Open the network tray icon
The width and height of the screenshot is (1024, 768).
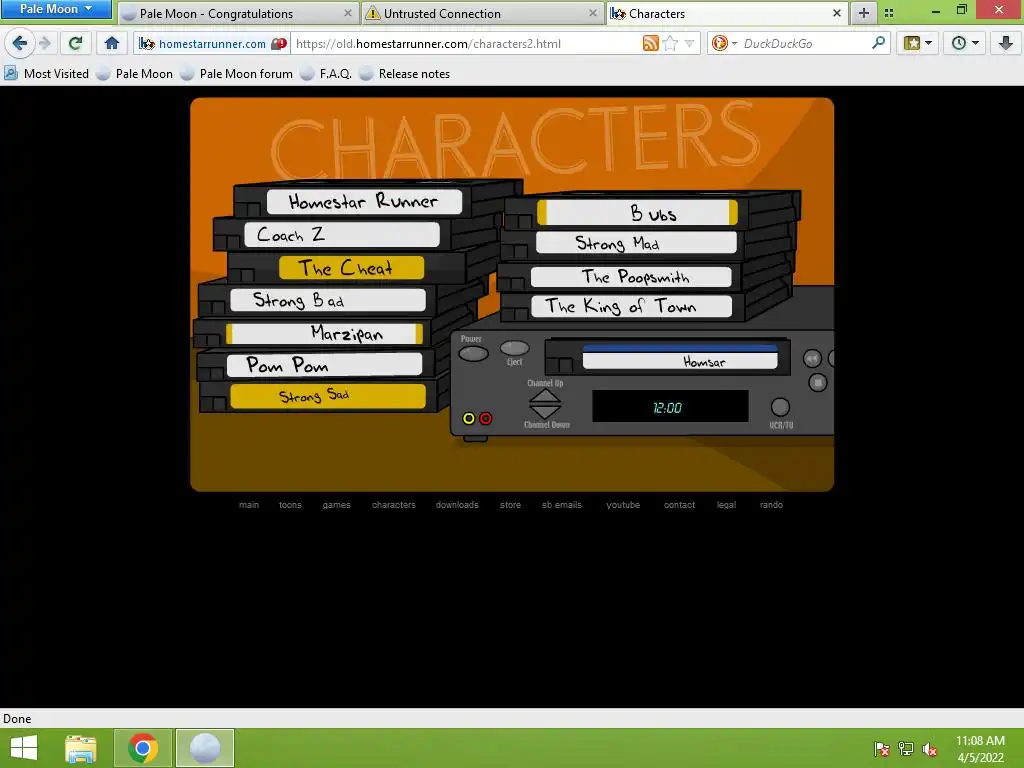[x=906, y=749]
